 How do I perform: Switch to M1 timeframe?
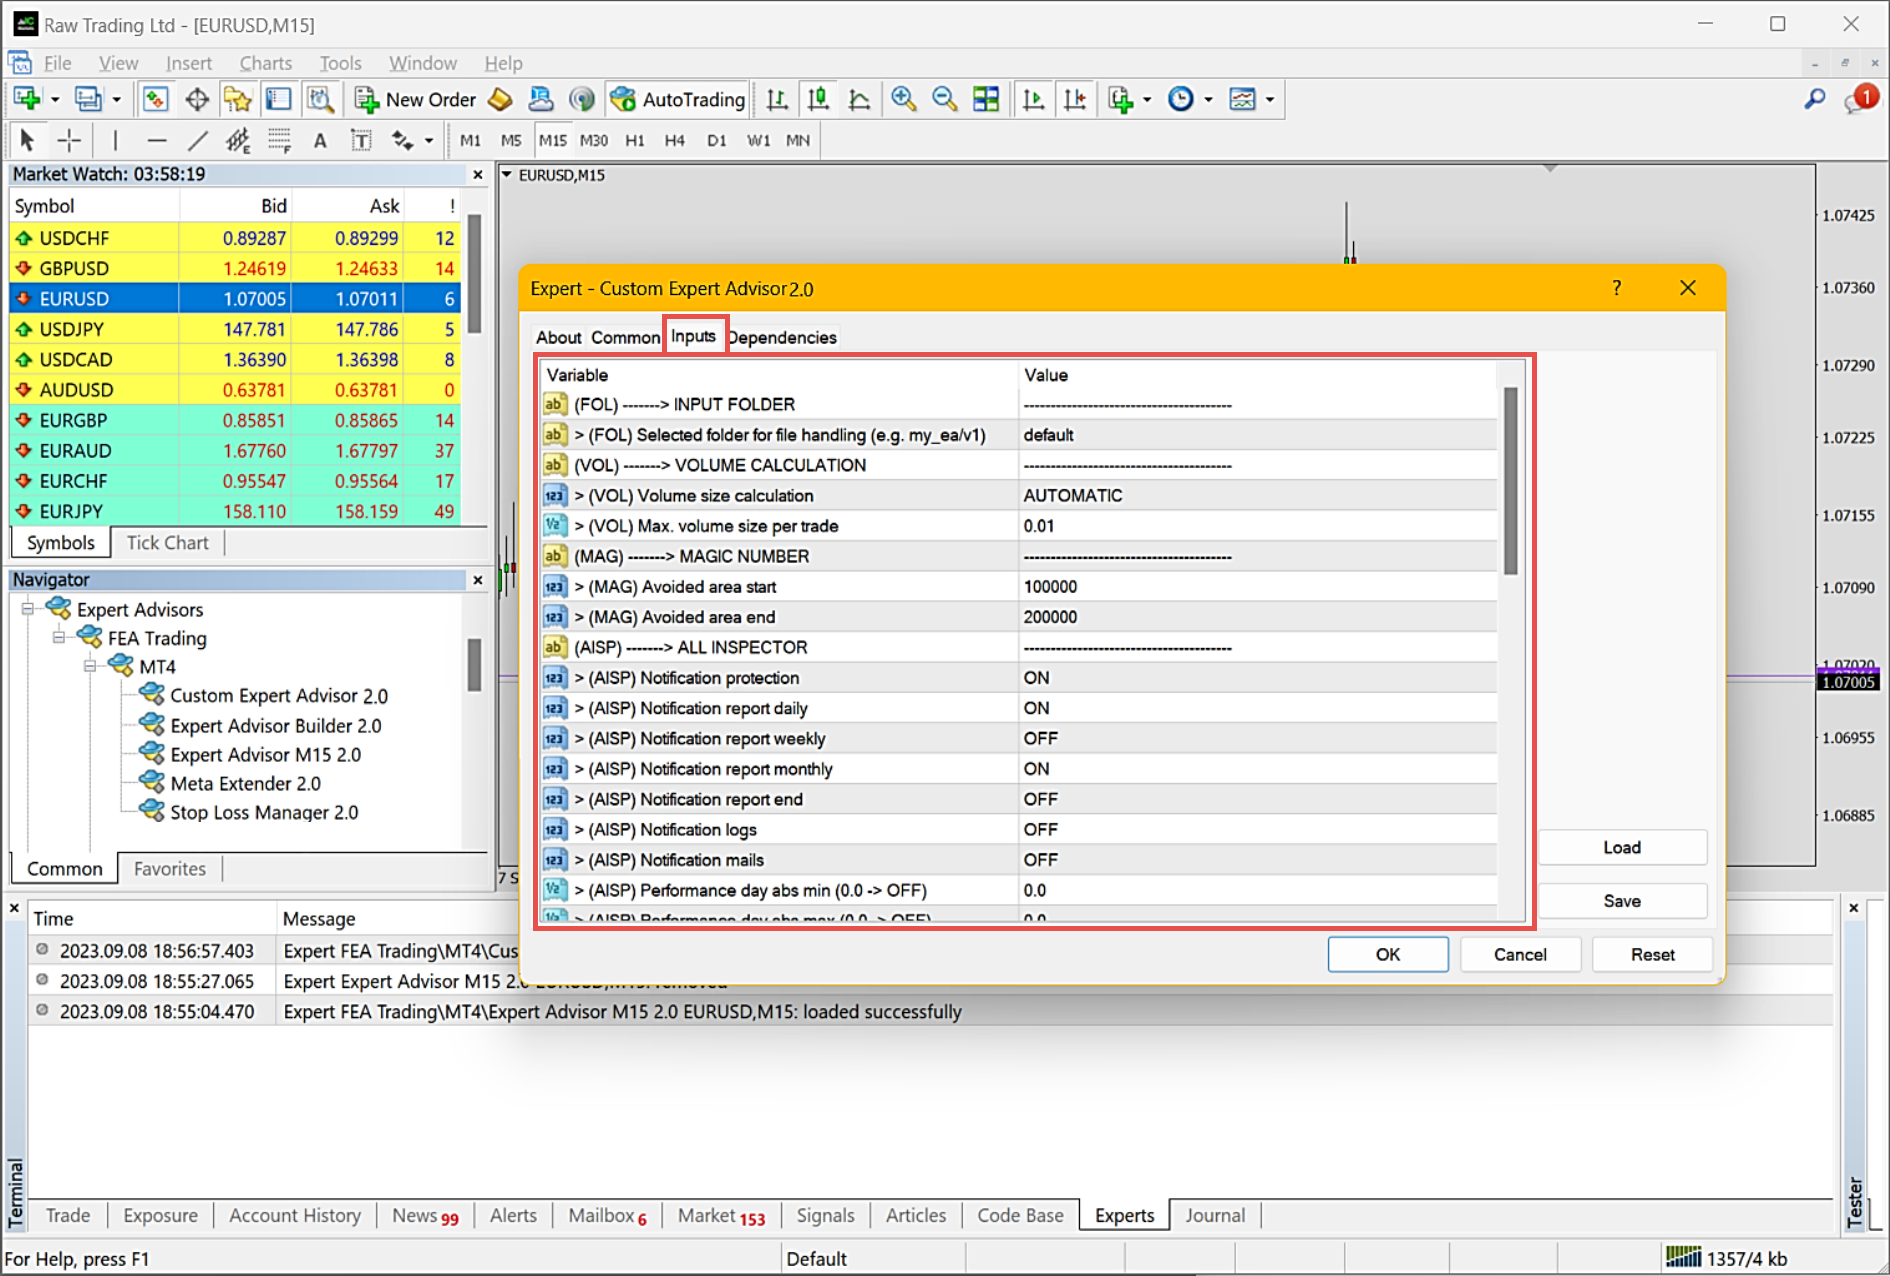pos(470,140)
